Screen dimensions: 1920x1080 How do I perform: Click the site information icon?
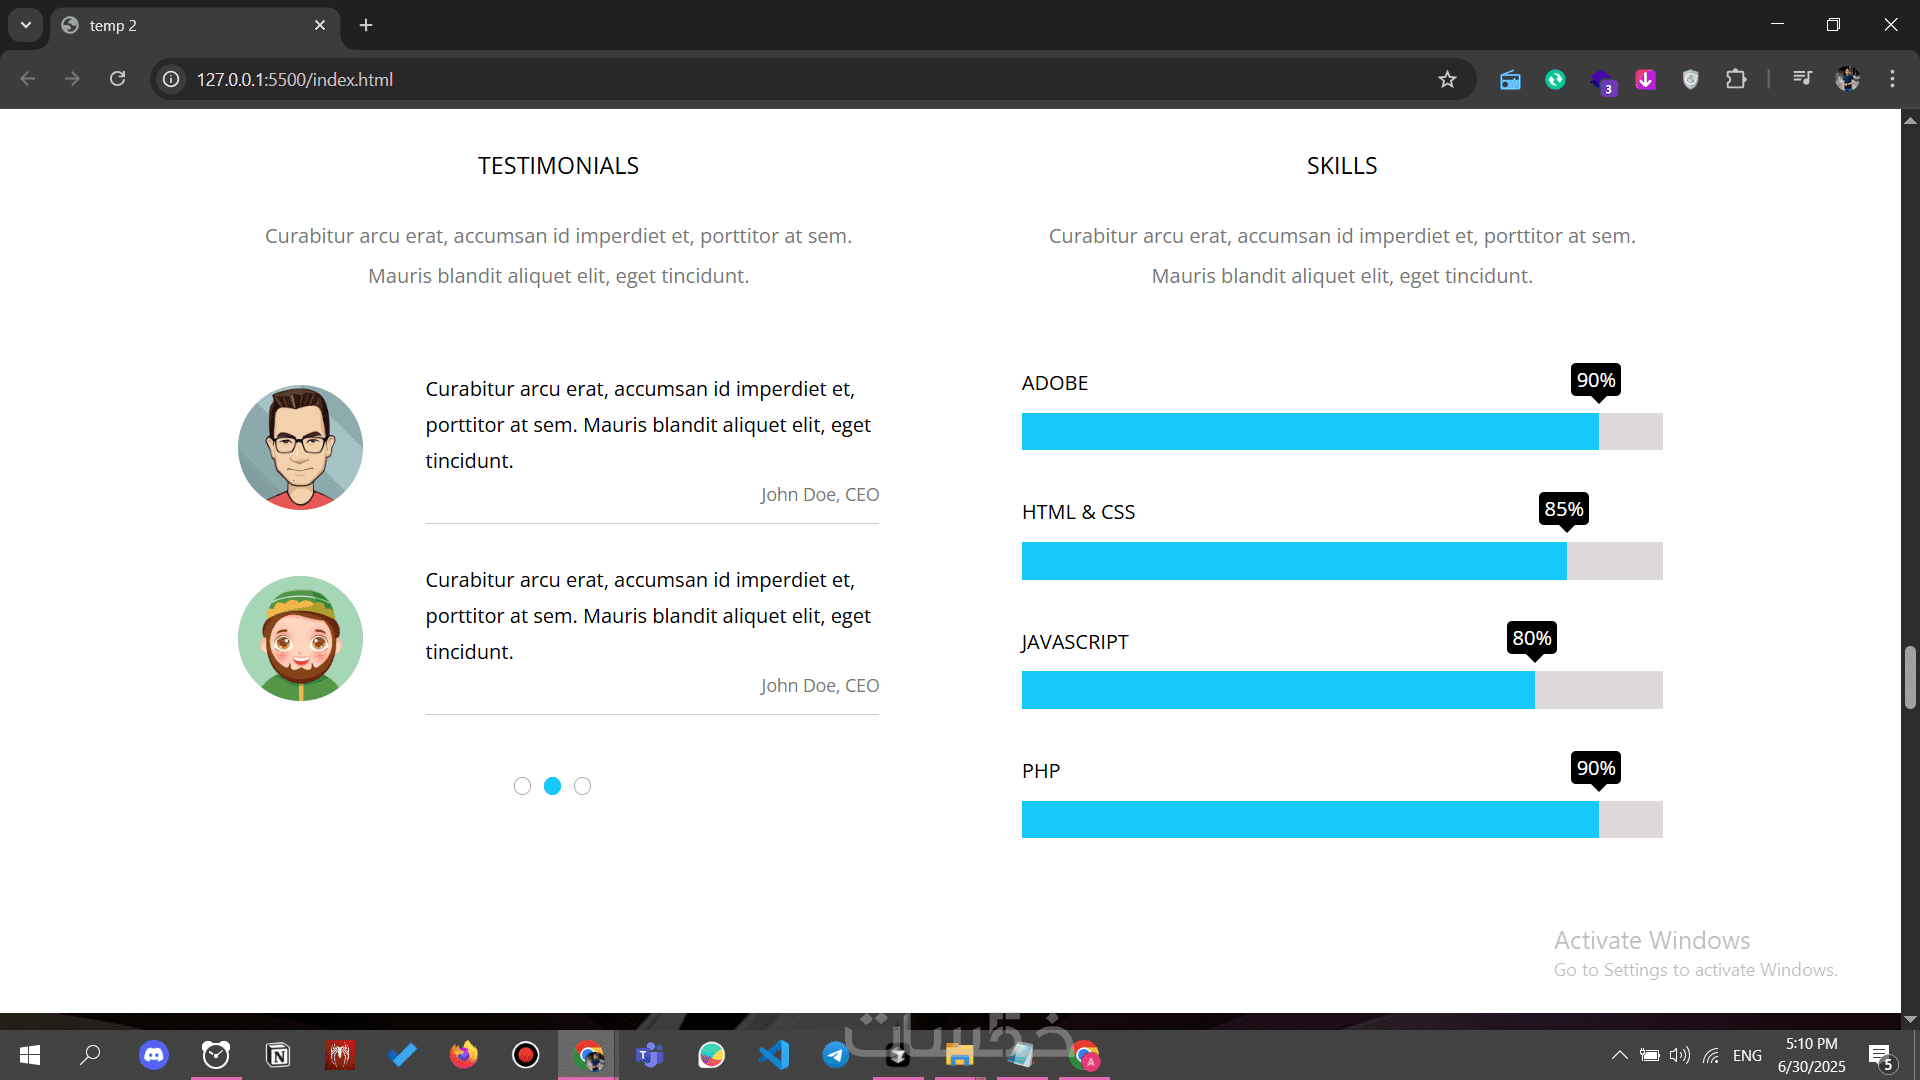coord(172,79)
